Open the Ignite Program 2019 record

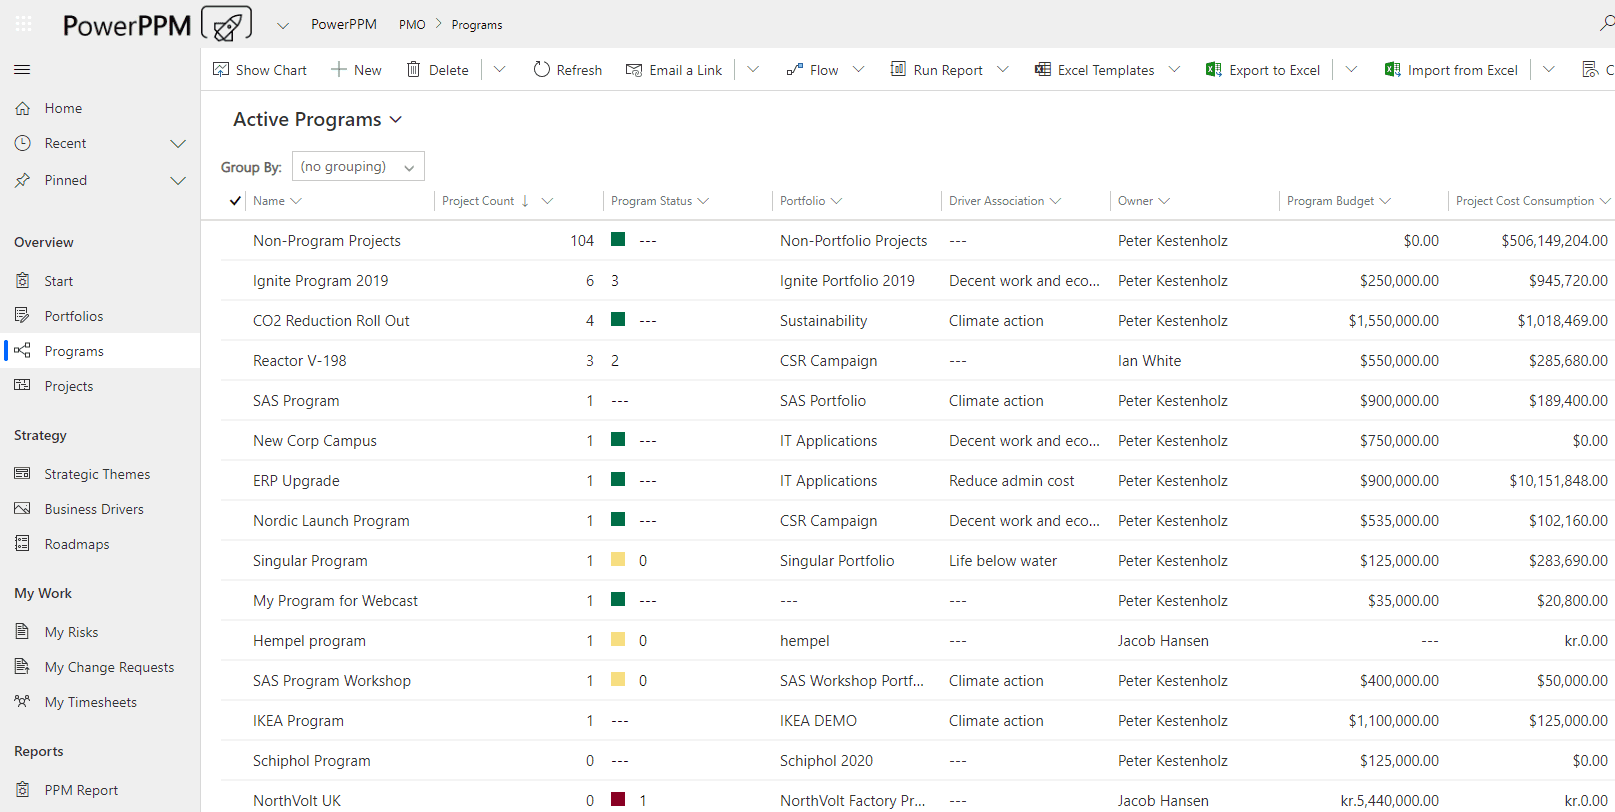point(320,281)
